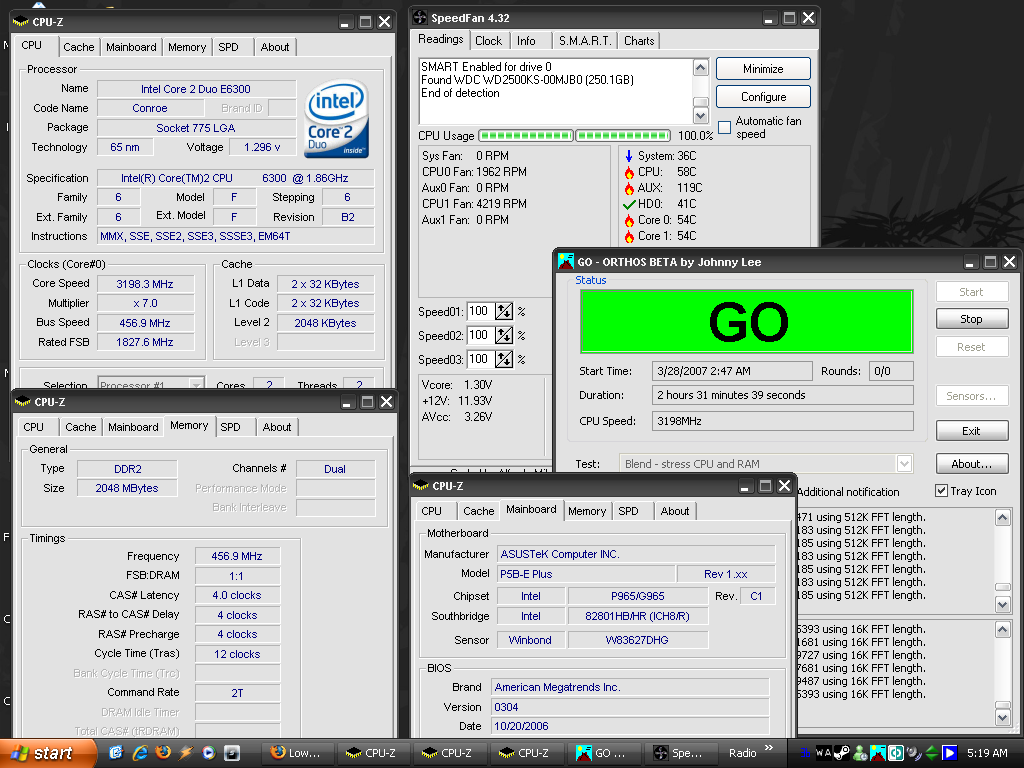Expand the Test type dropdown in ORTHOS

[x=904, y=464]
